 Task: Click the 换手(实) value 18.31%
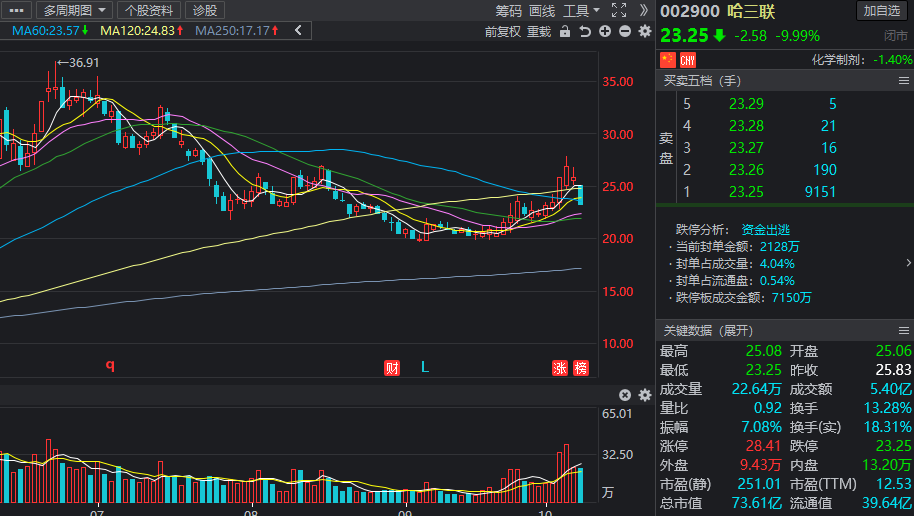coord(887,427)
